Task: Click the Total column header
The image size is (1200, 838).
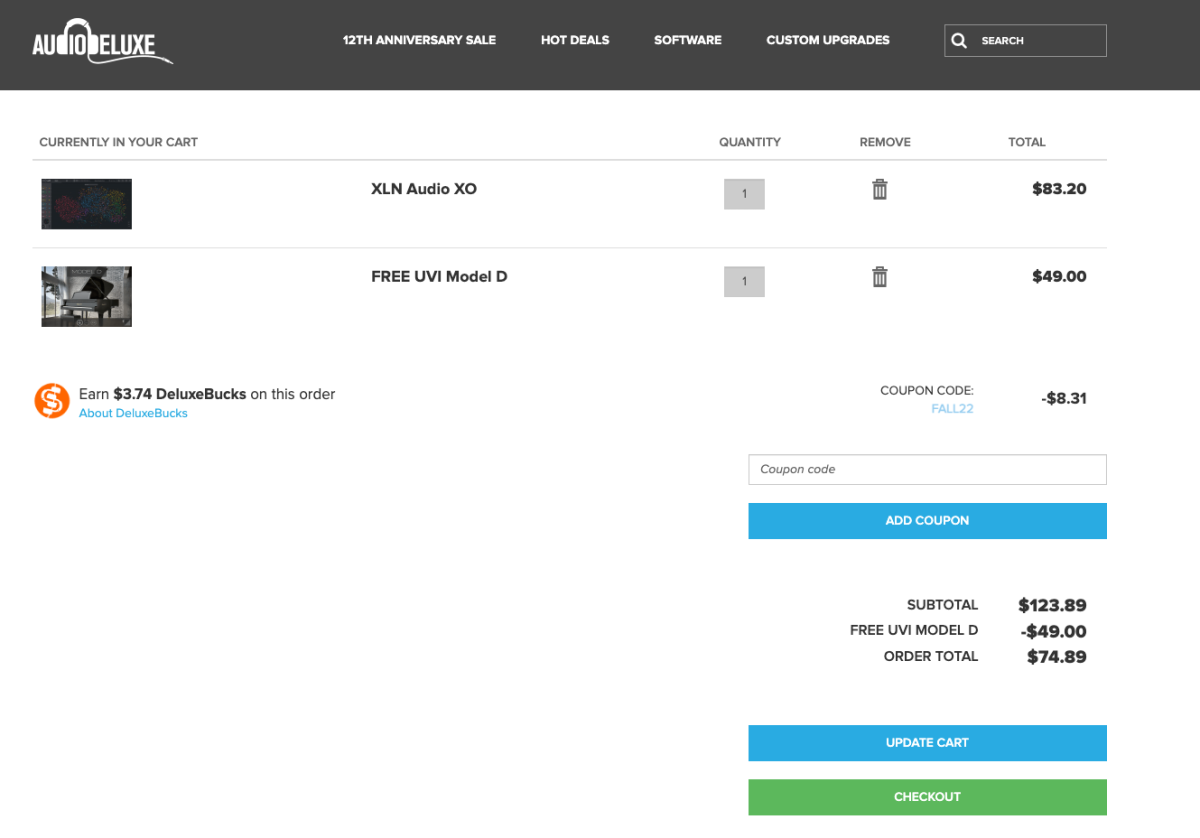Action: click(1027, 142)
